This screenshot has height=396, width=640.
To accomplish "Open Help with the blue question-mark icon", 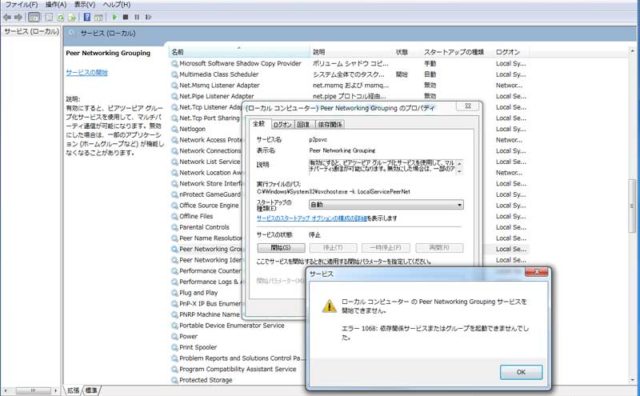I will 87,17.
